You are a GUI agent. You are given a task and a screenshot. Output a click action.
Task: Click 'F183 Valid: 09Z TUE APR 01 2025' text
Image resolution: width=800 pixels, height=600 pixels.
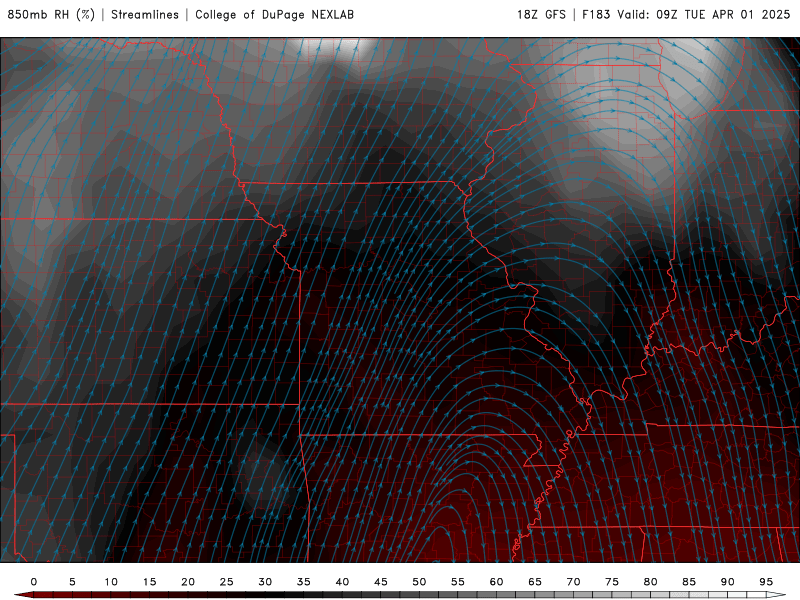click(x=686, y=15)
